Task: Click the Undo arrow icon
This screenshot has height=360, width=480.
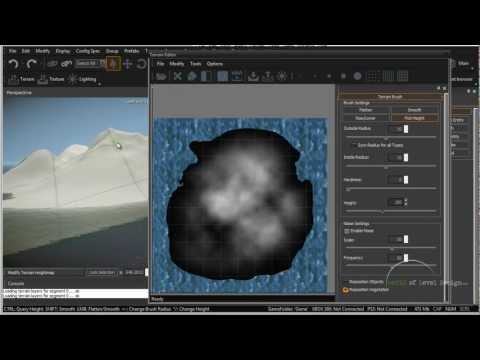Action: tap(13, 64)
